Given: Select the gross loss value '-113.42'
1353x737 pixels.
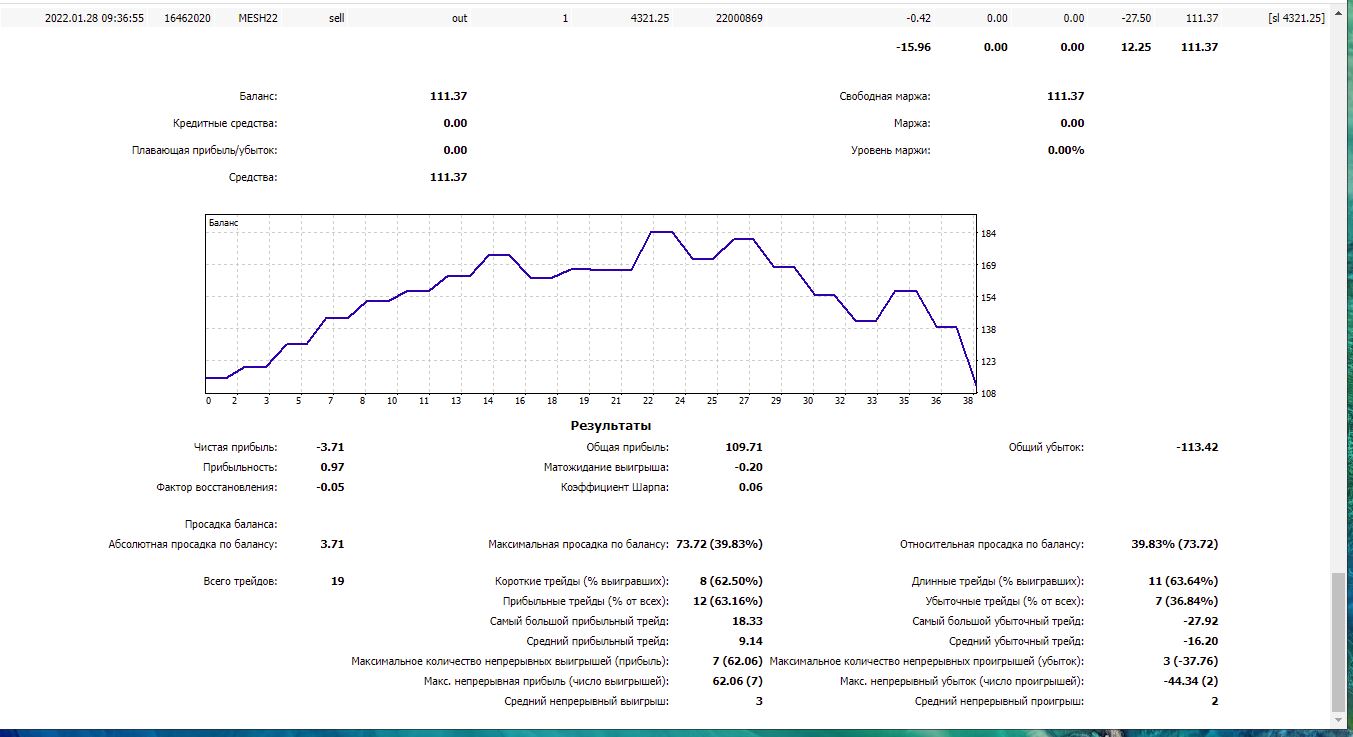Looking at the screenshot, I should click(x=1198, y=447).
